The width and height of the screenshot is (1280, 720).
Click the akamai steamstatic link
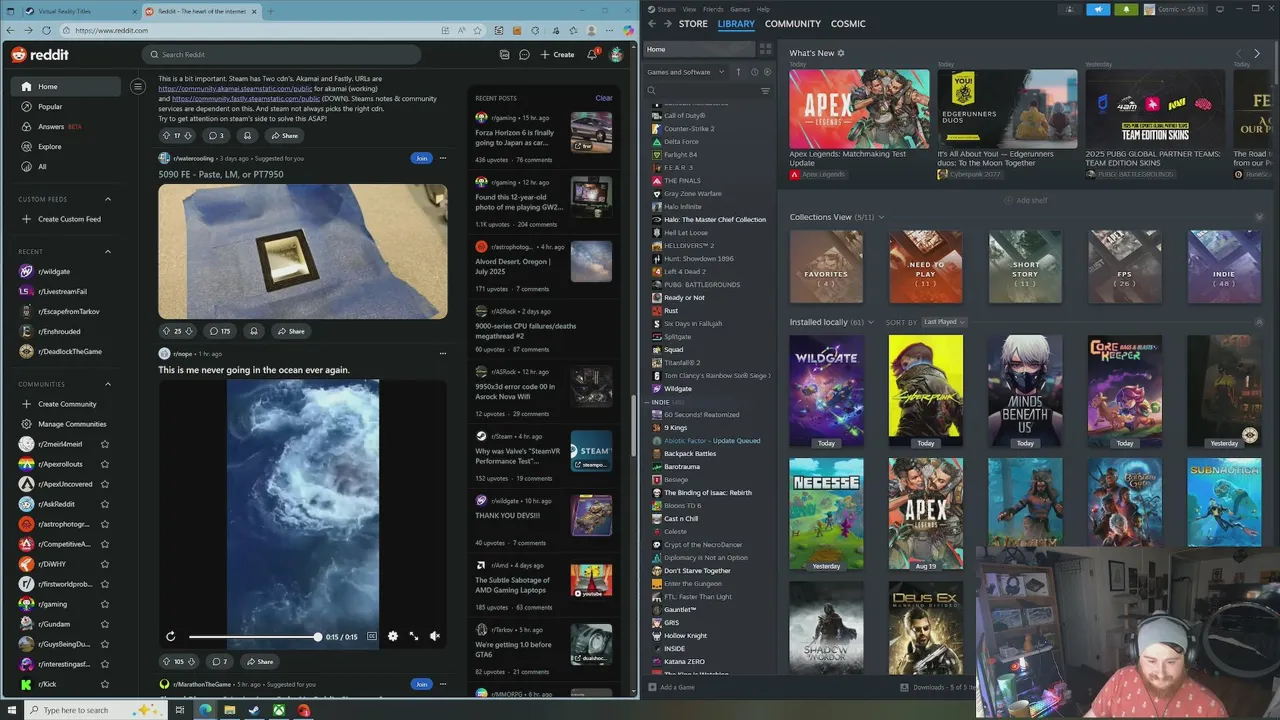click(x=235, y=88)
